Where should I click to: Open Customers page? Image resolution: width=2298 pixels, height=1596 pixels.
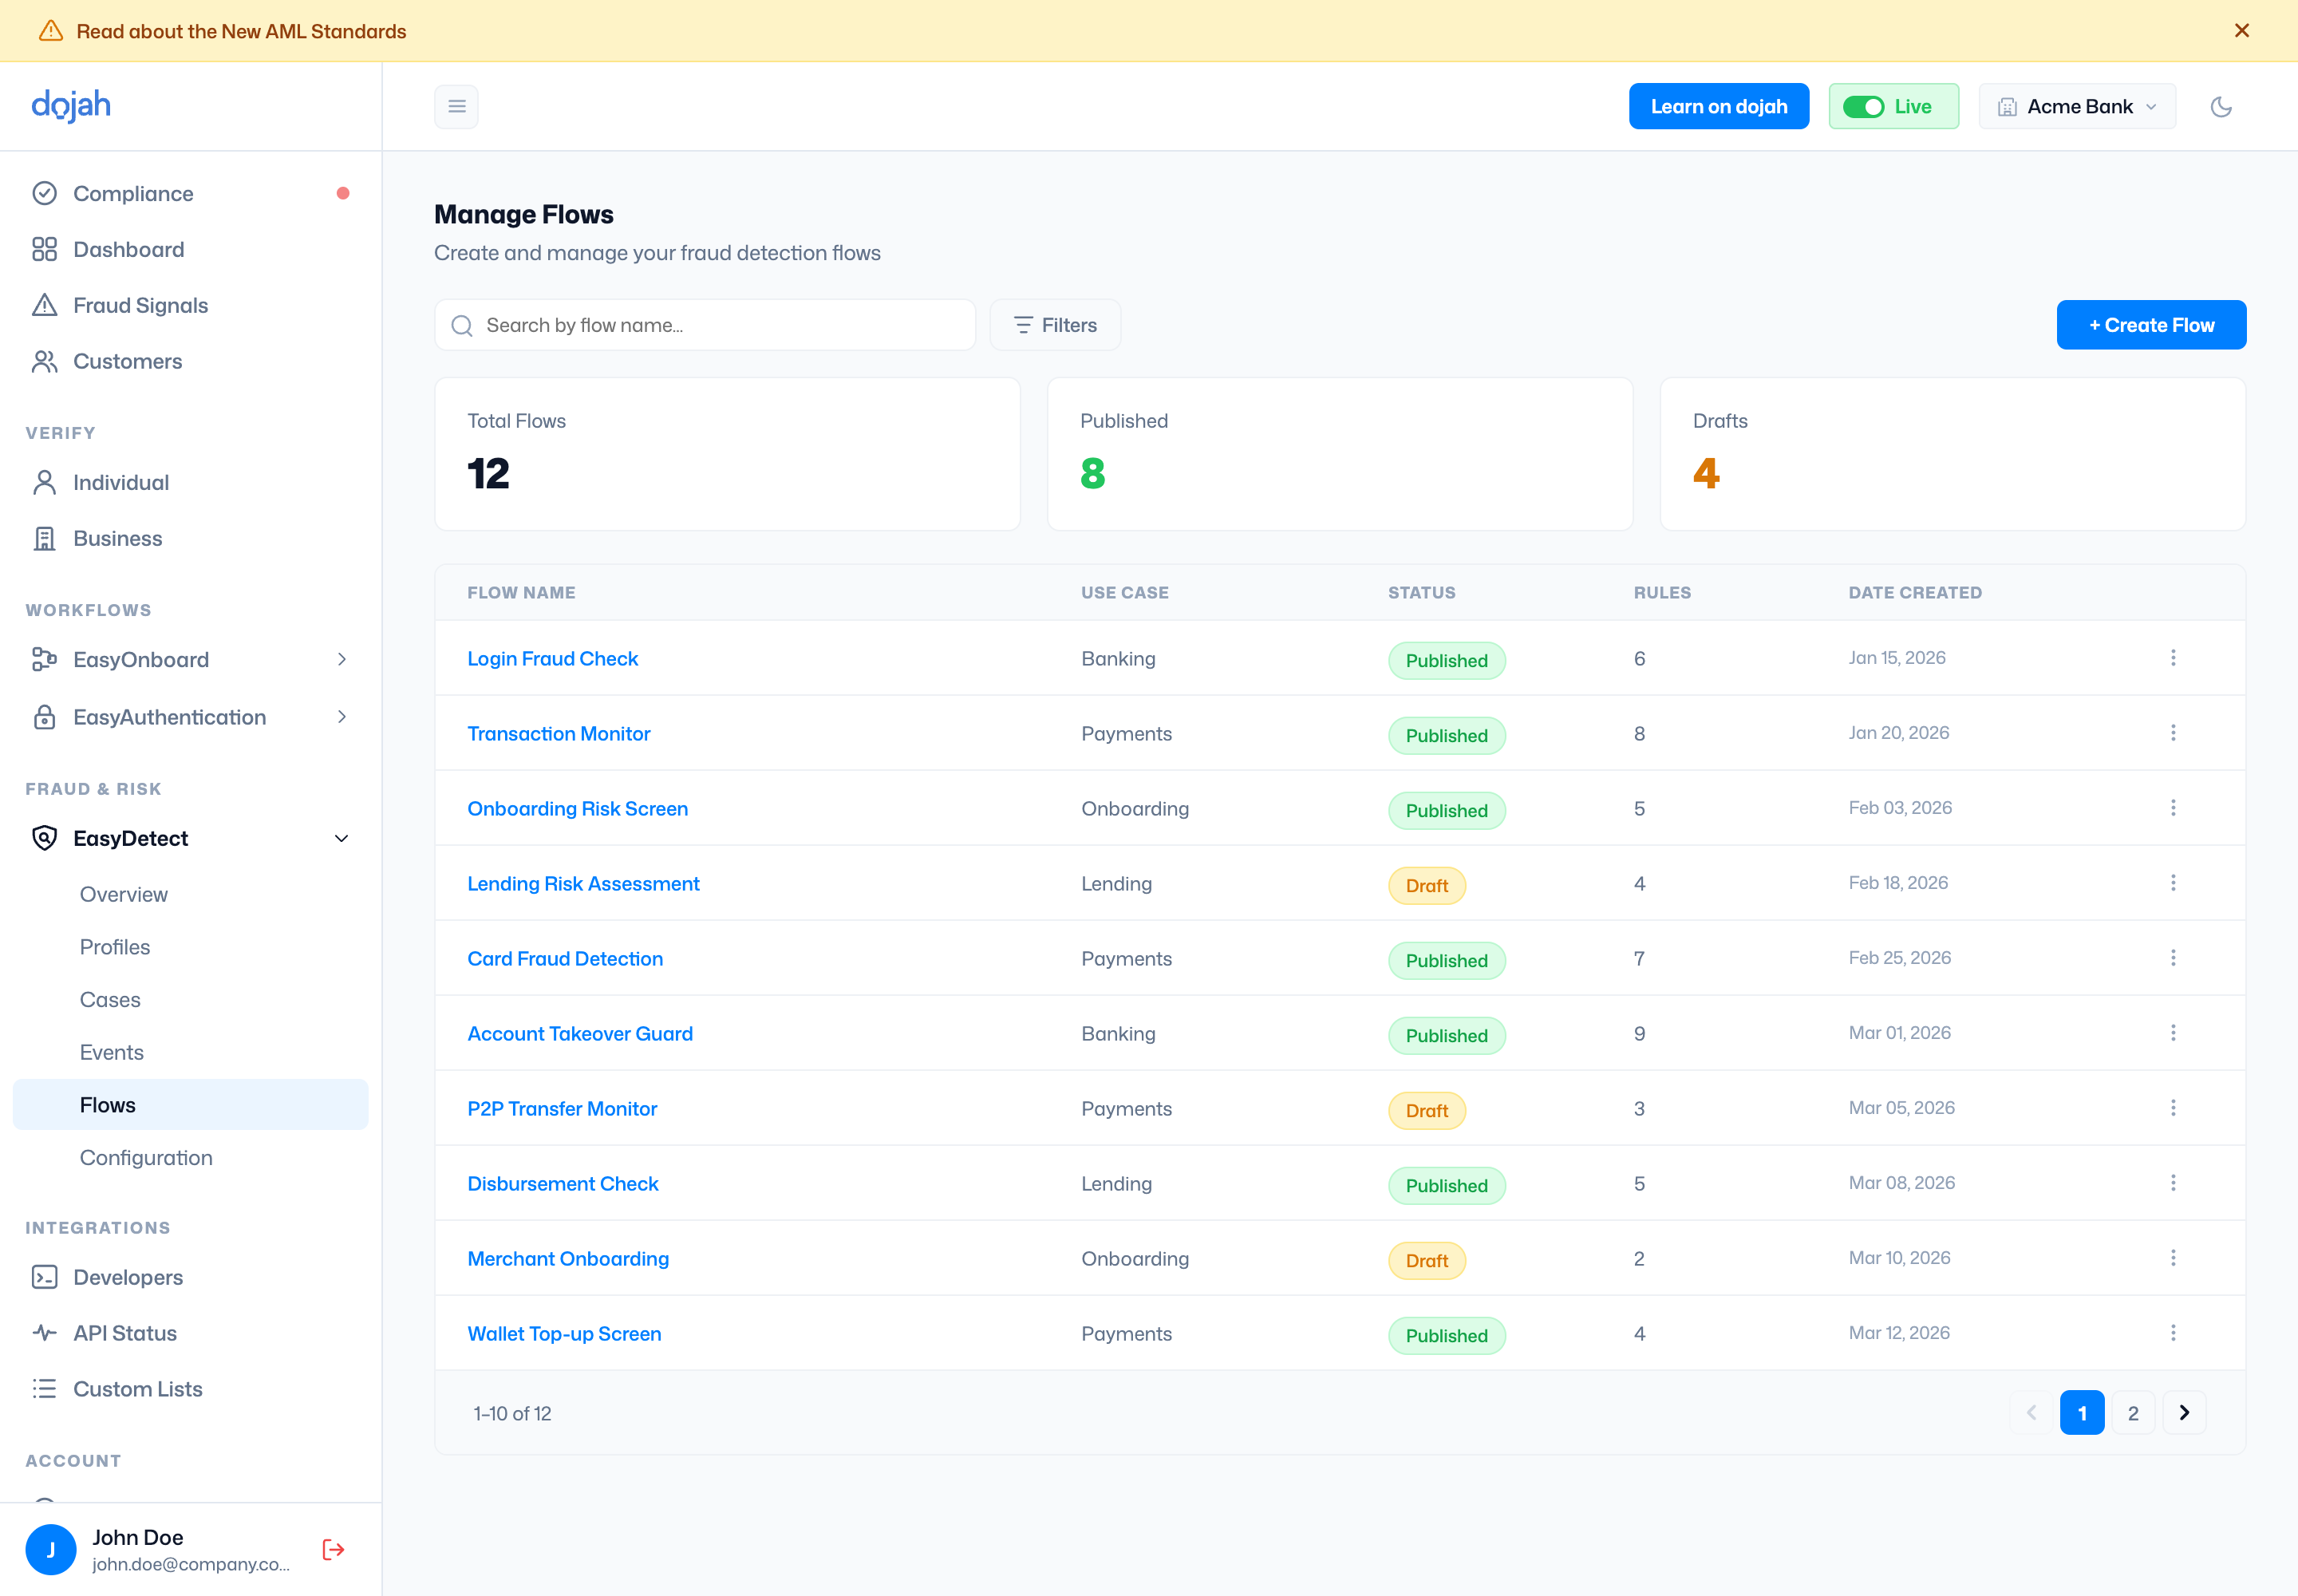[190, 361]
